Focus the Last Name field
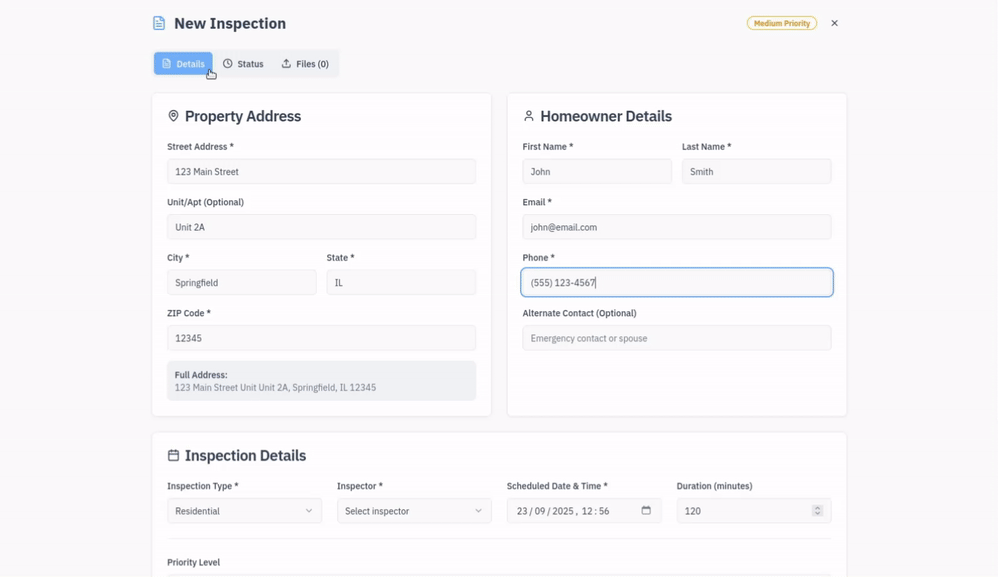Screen dimensions: 998x577 (x=757, y=172)
